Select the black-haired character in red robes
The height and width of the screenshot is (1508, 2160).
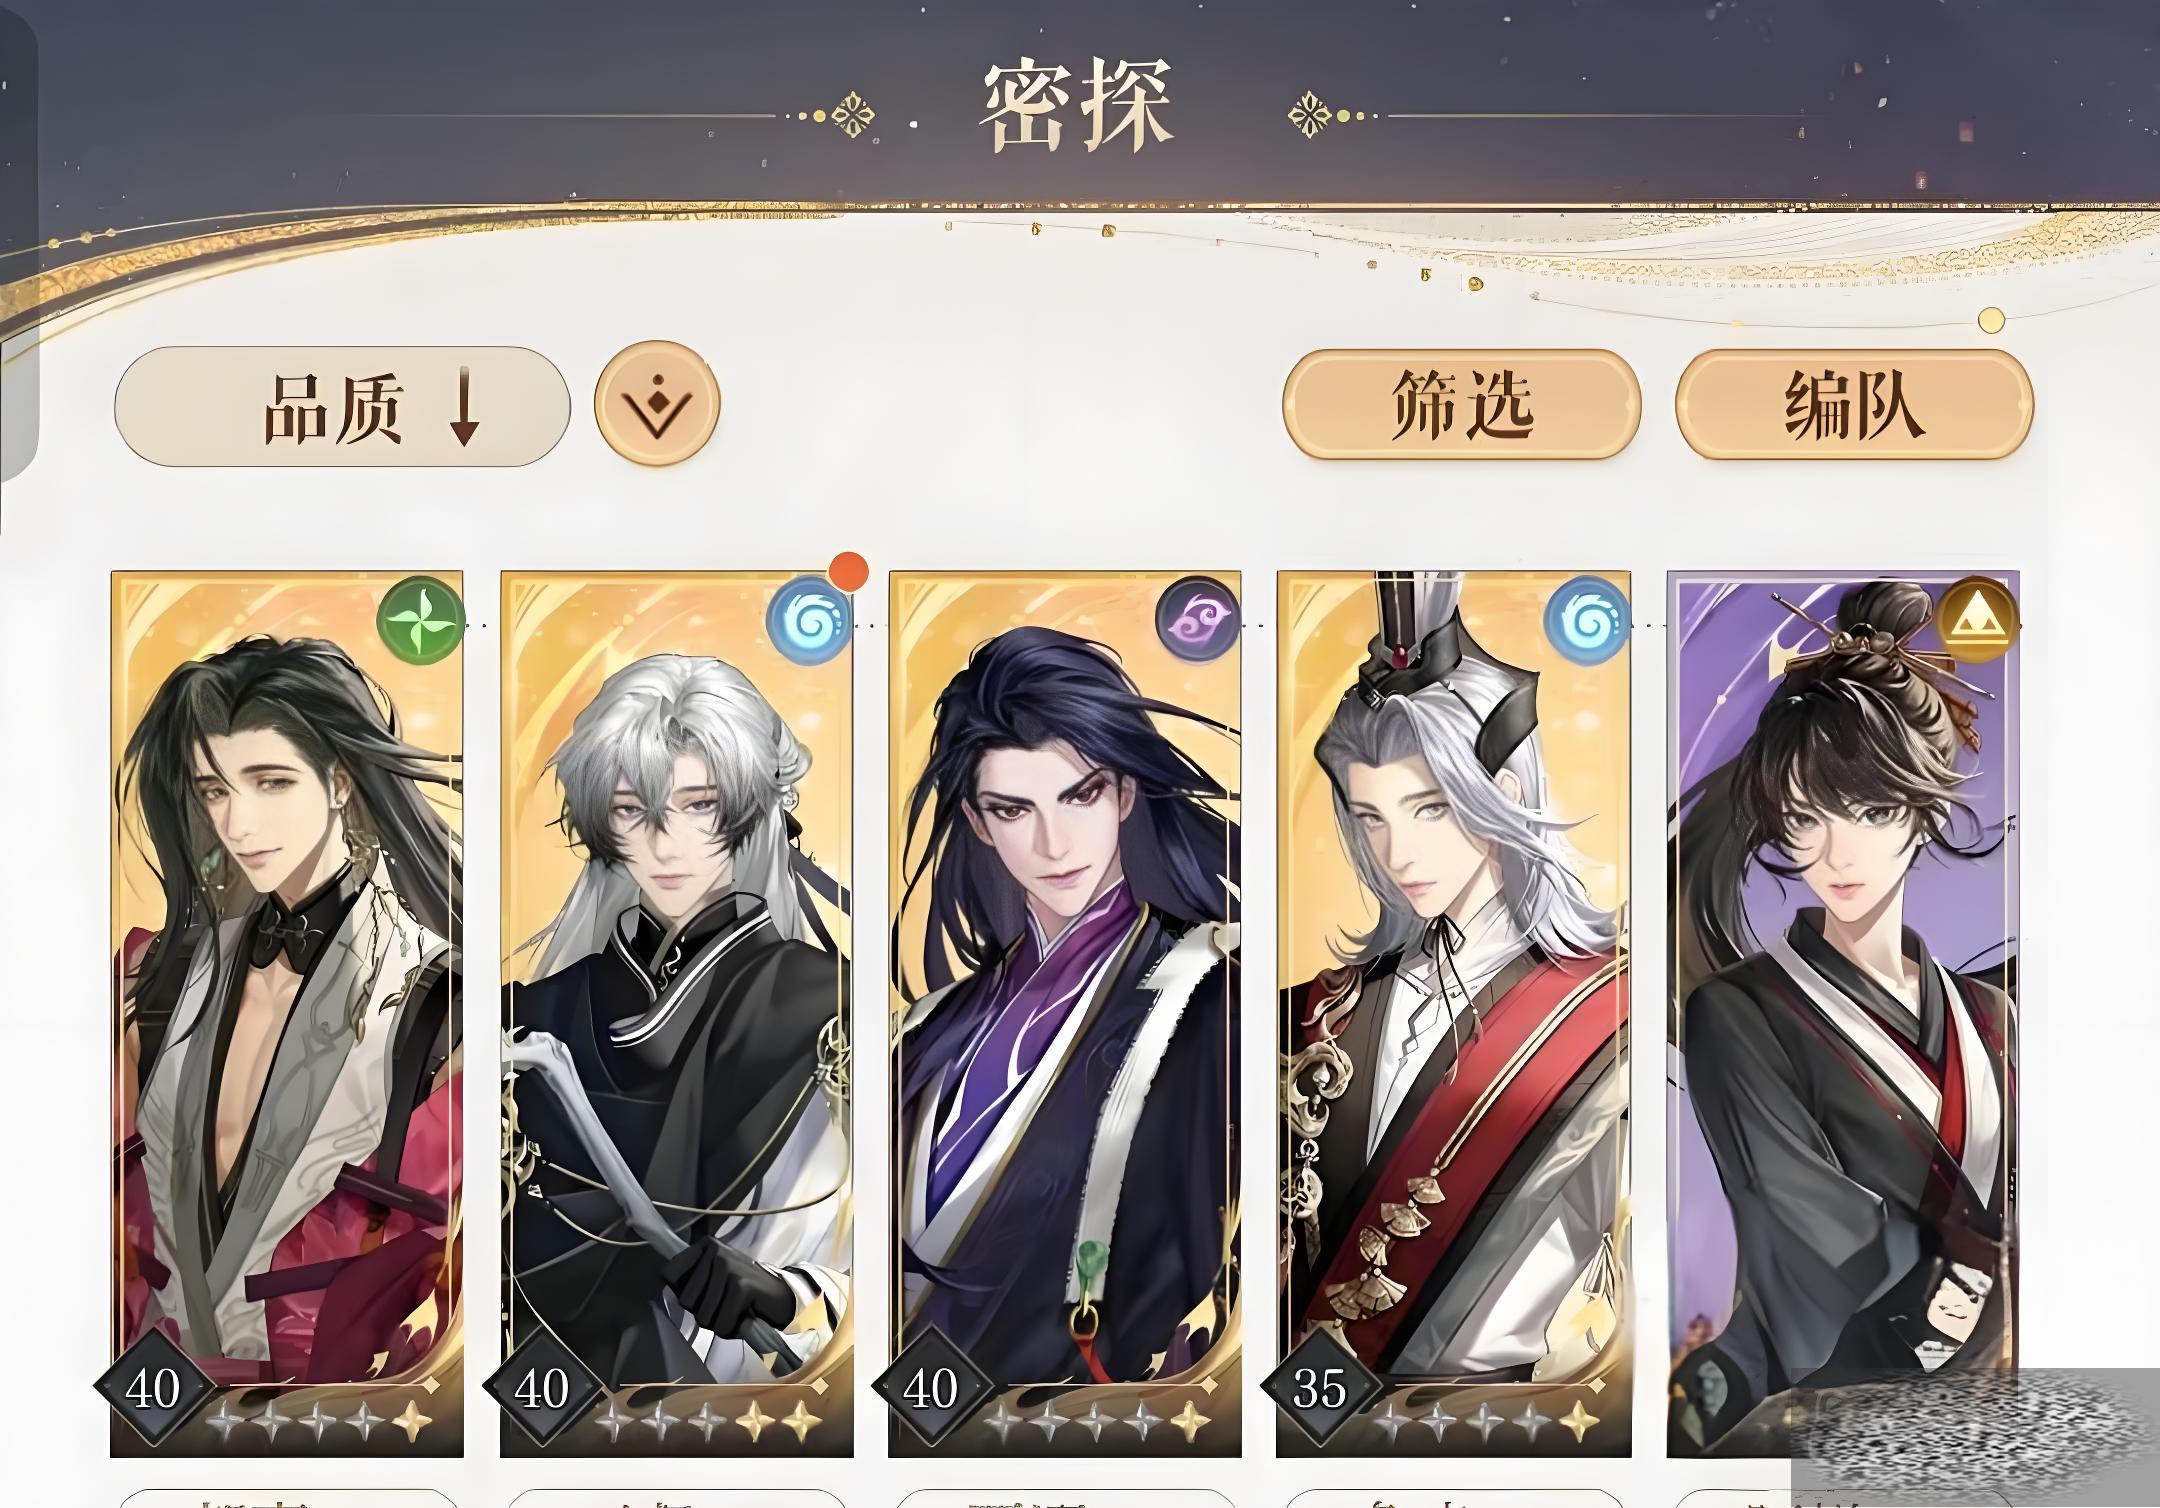coord(287,1013)
